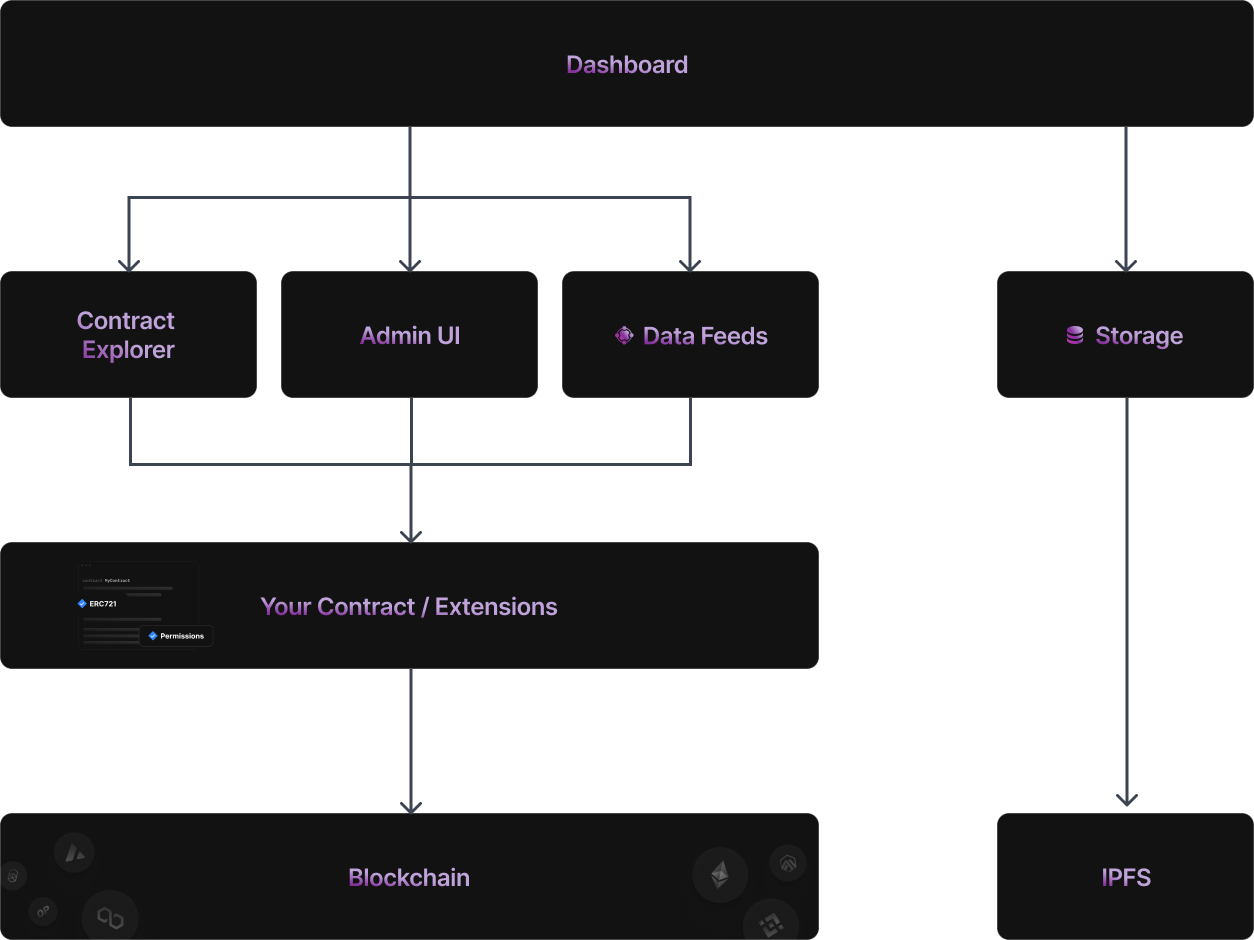Click the Ethereum logo icon
1254x940 pixels.
[x=720, y=876]
